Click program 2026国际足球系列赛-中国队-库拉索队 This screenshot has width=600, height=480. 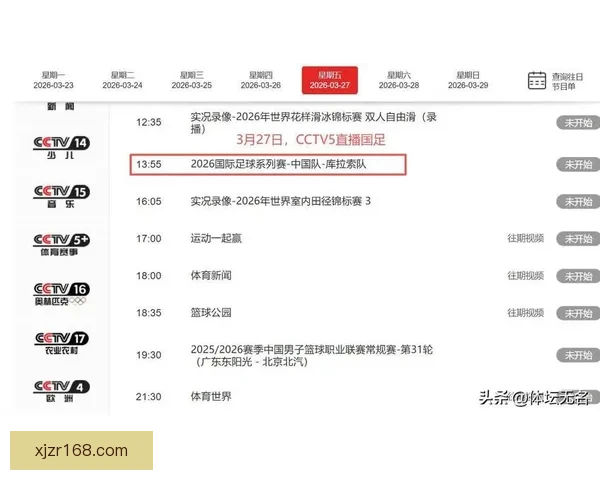click(x=278, y=164)
